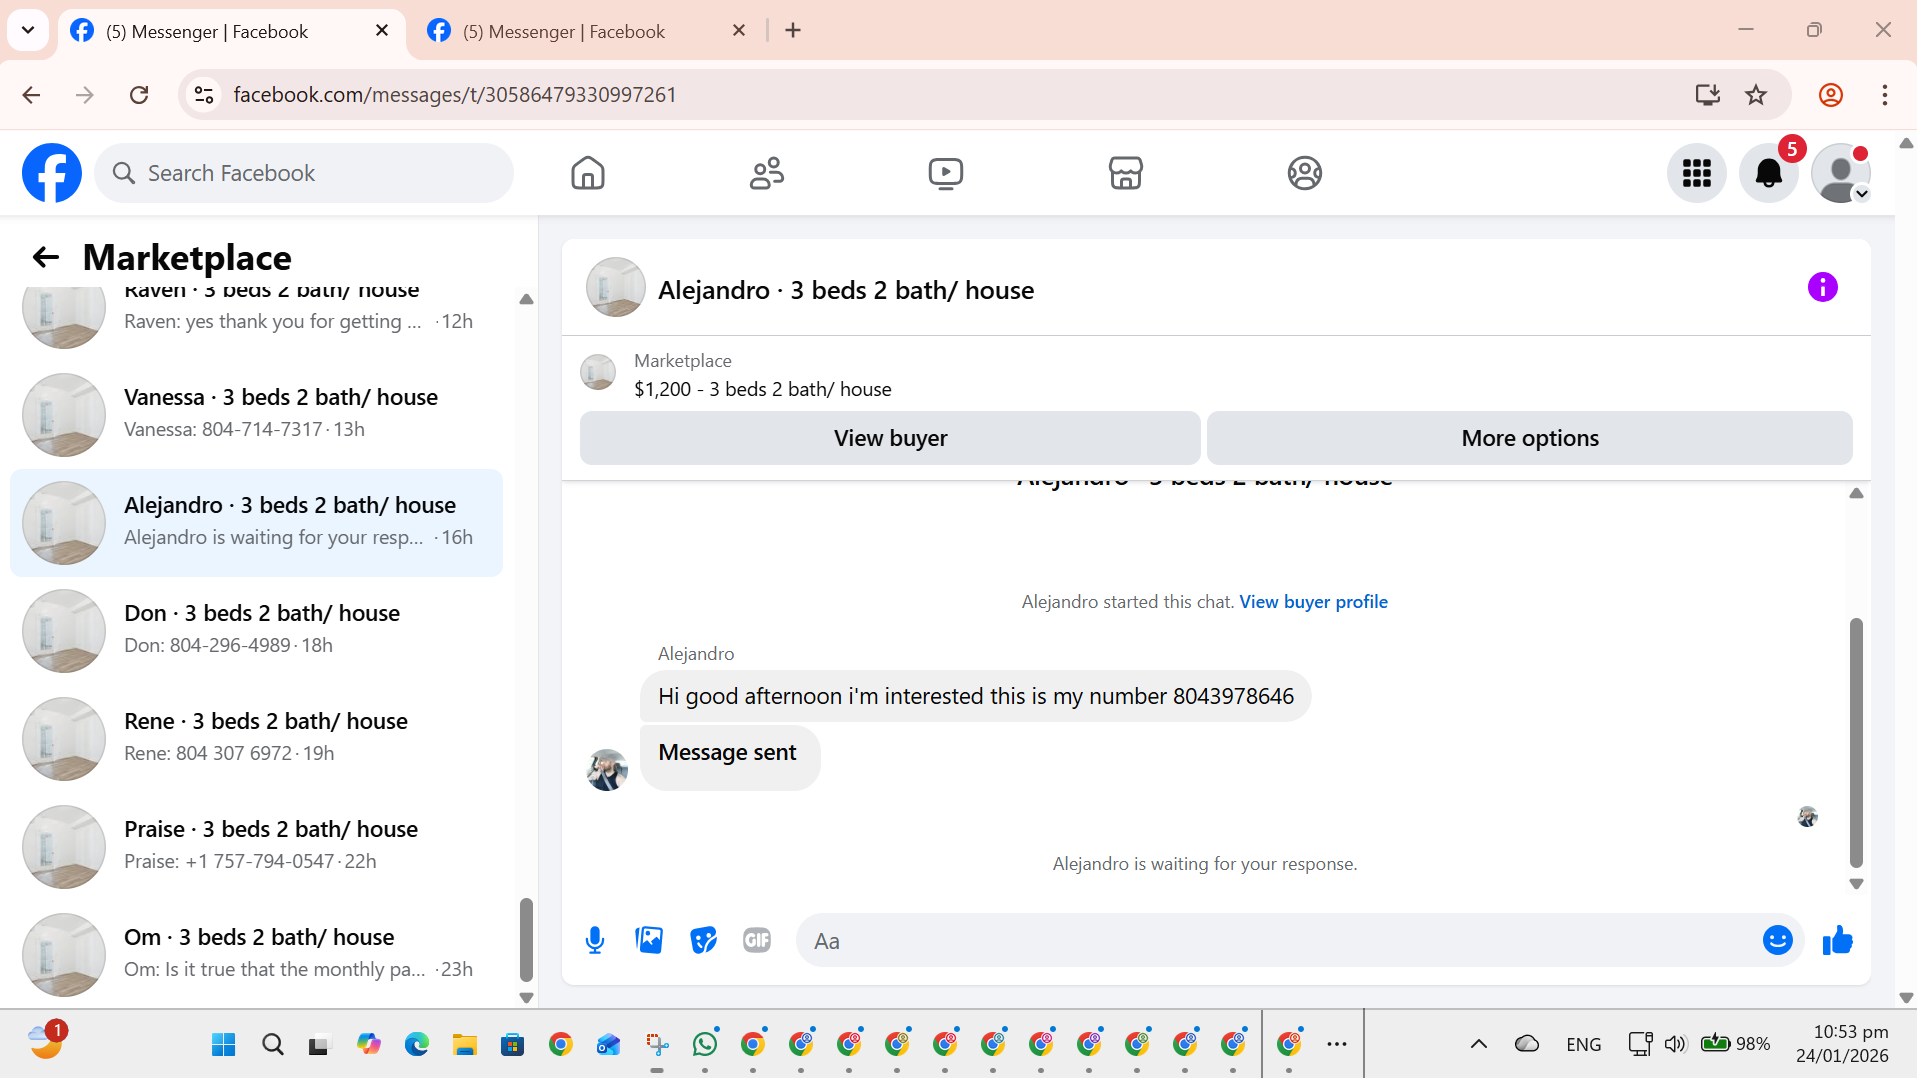Open the Groups icon in top navigation
Screen dimensions: 1917x1078
coord(1304,173)
